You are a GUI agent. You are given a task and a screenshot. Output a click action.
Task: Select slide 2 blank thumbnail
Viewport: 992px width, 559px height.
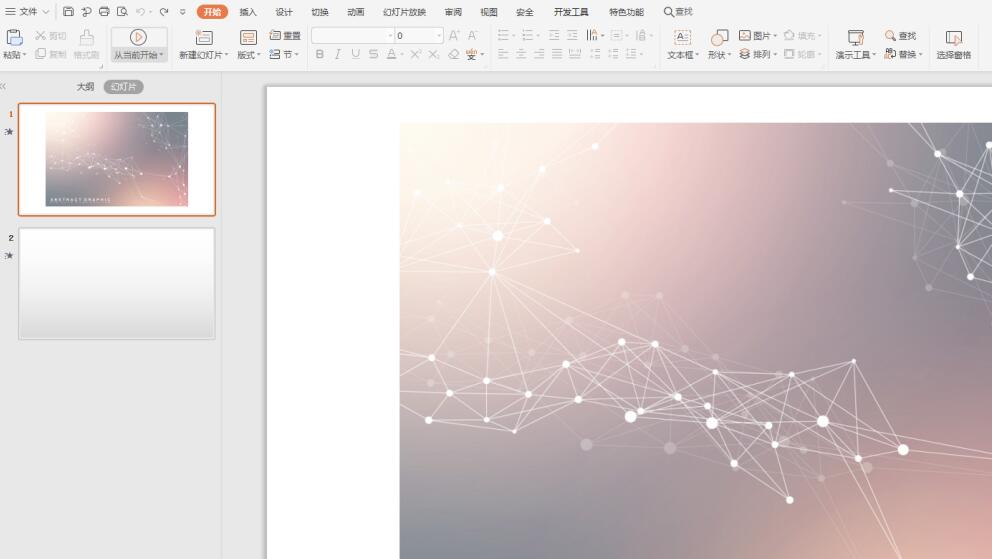click(x=116, y=283)
